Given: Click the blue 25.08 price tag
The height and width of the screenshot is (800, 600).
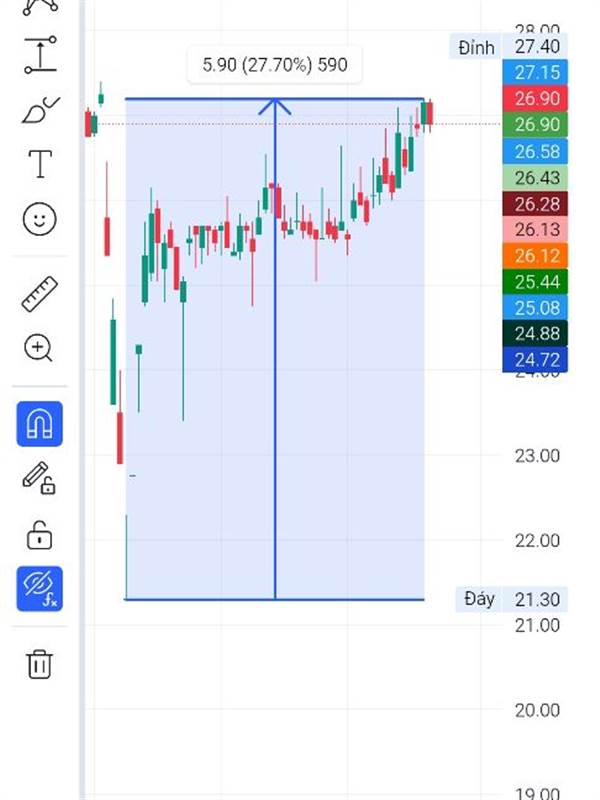Looking at the screenshot, I should [x=535, y=308].
